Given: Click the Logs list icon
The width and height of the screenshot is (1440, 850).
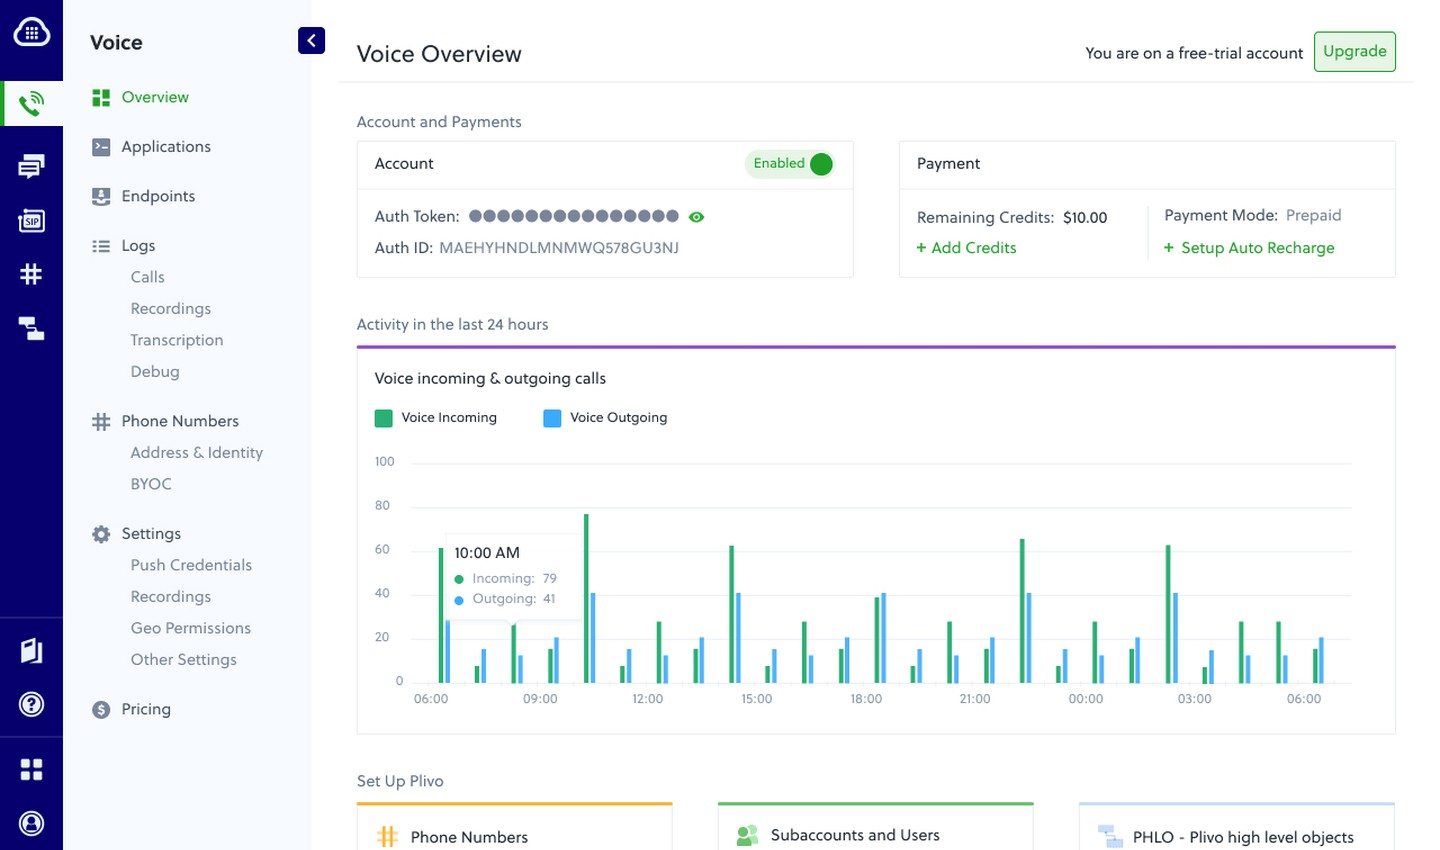Looking at the screenshot, I should pos(101,246).
